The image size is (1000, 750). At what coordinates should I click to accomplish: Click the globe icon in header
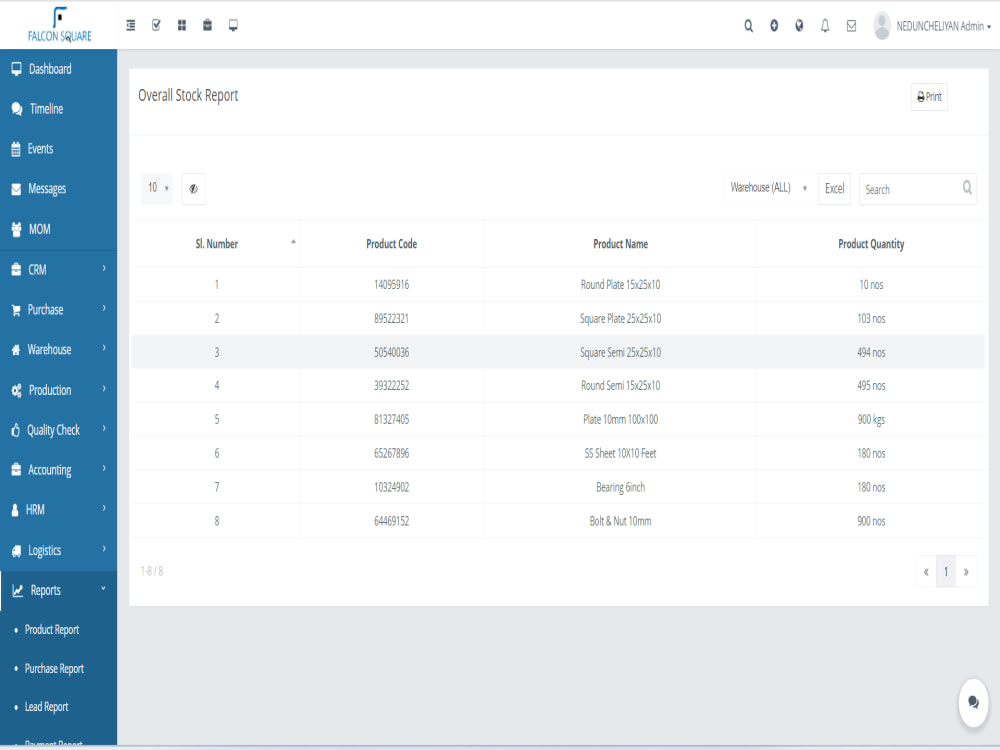pos(799,26)
